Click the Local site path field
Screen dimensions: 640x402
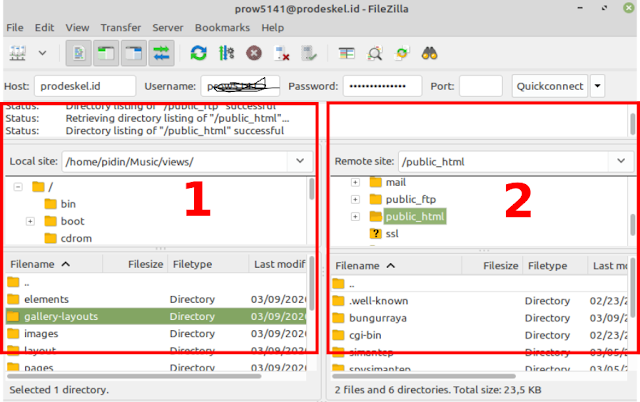pos(175,162)
